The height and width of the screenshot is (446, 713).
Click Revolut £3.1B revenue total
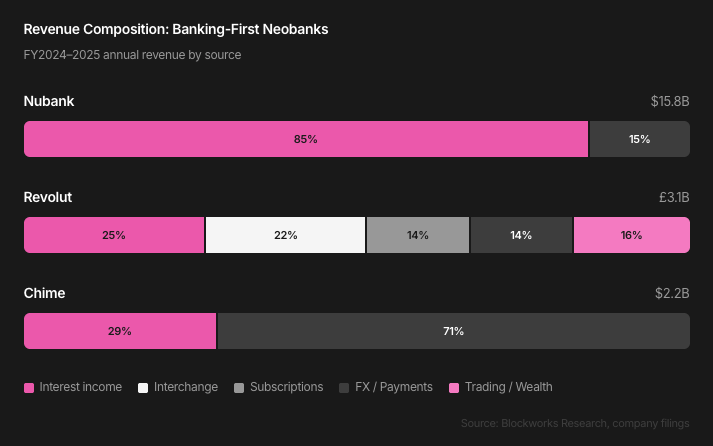[673, 197]
